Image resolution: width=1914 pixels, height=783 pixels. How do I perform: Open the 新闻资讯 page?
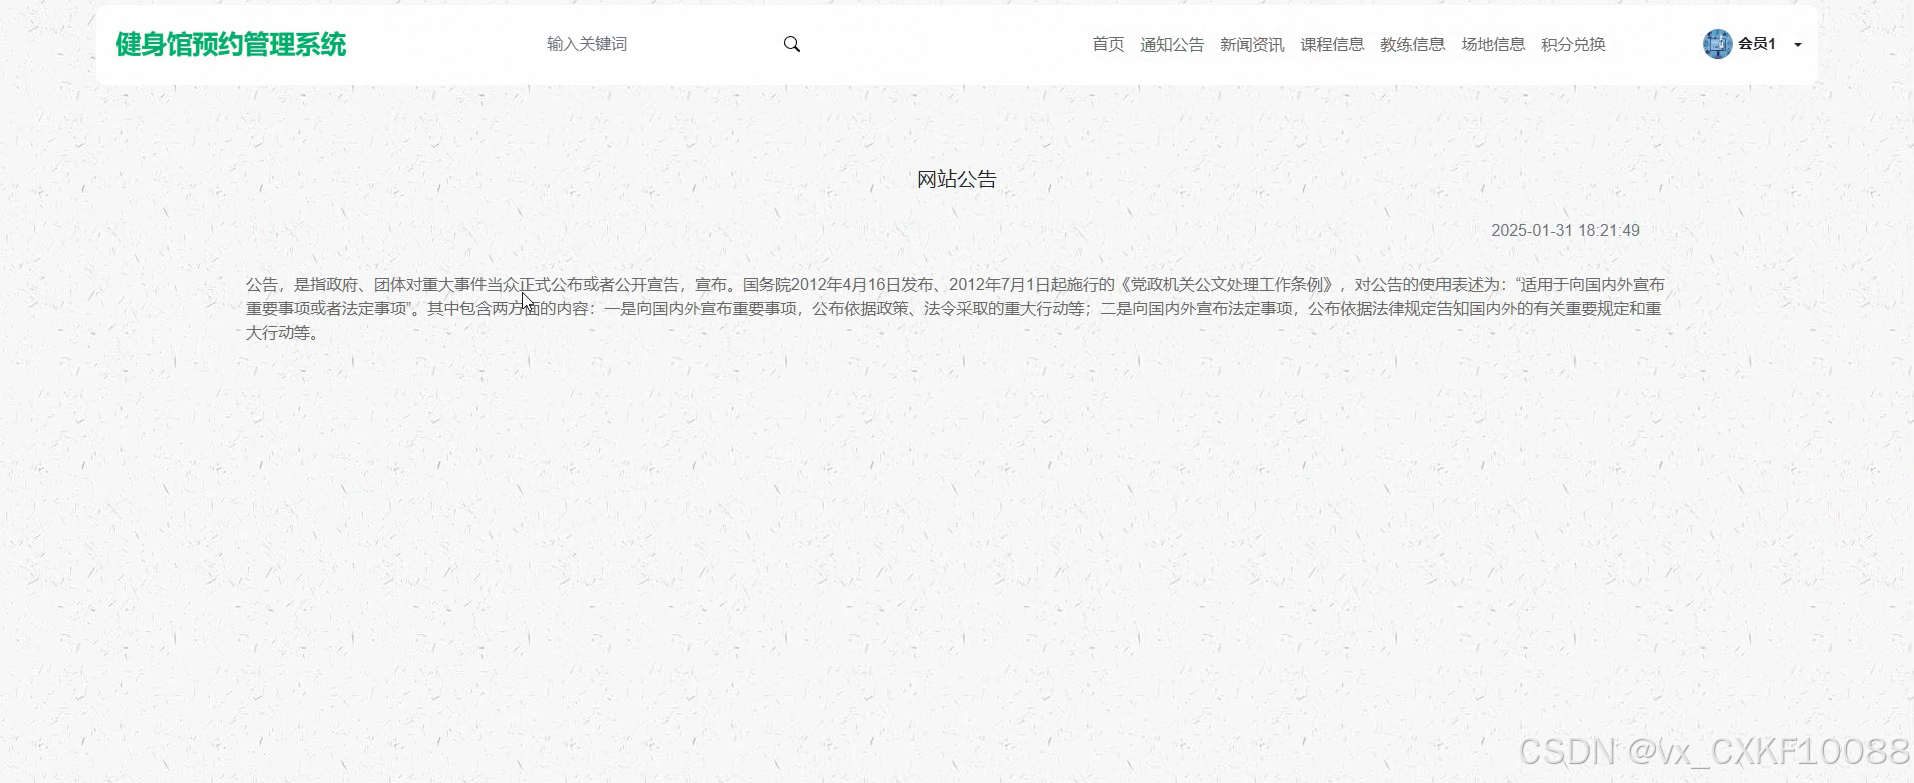(x=1252, y=44)
